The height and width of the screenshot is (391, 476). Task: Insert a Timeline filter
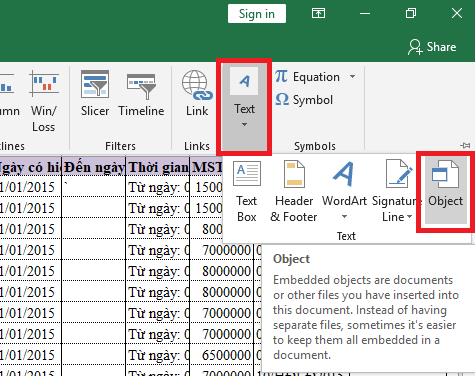pos(141,94)
